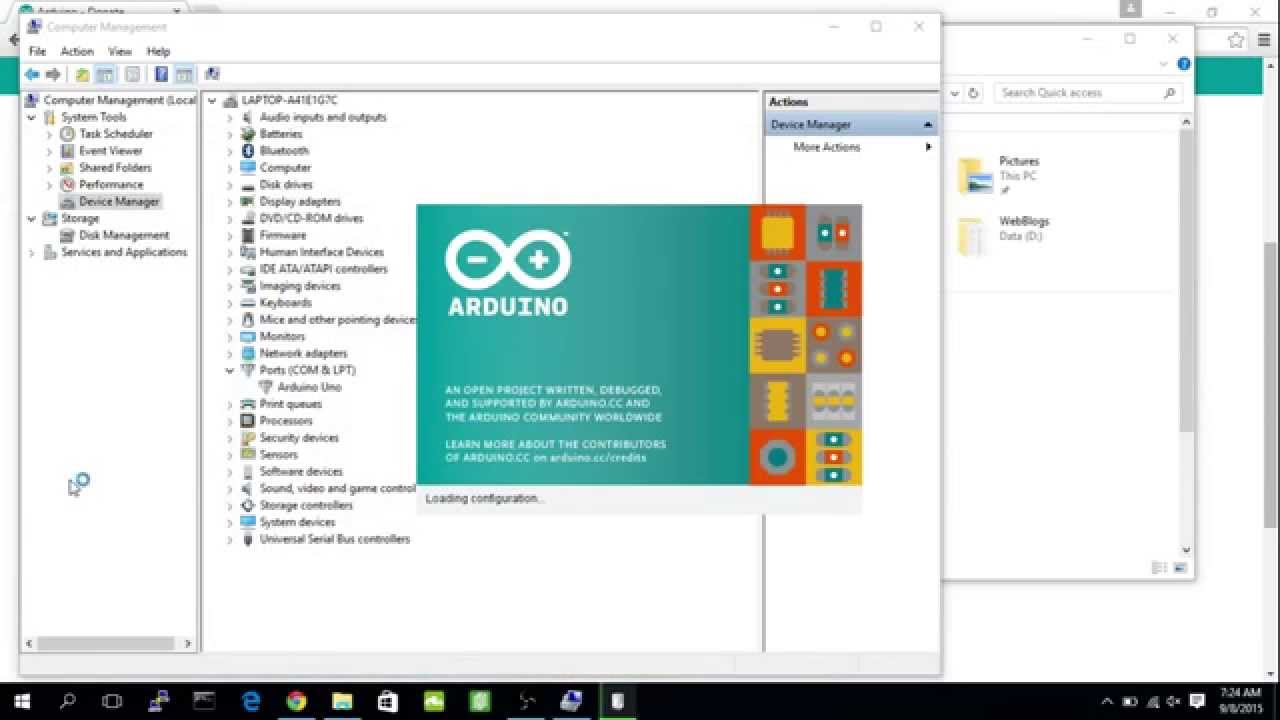Screen dimensions: 1280x720
Task: Select the Arduino Uno device entry
Action: tap(309, 386)
